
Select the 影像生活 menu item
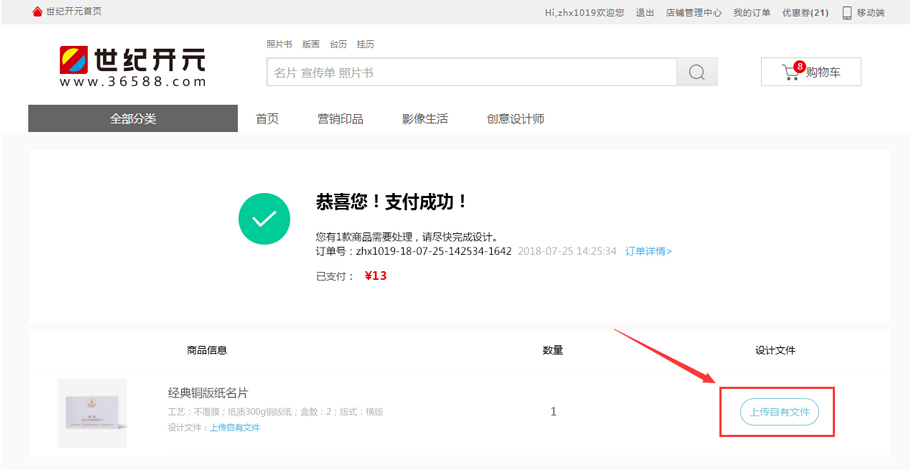coord(425,119)
